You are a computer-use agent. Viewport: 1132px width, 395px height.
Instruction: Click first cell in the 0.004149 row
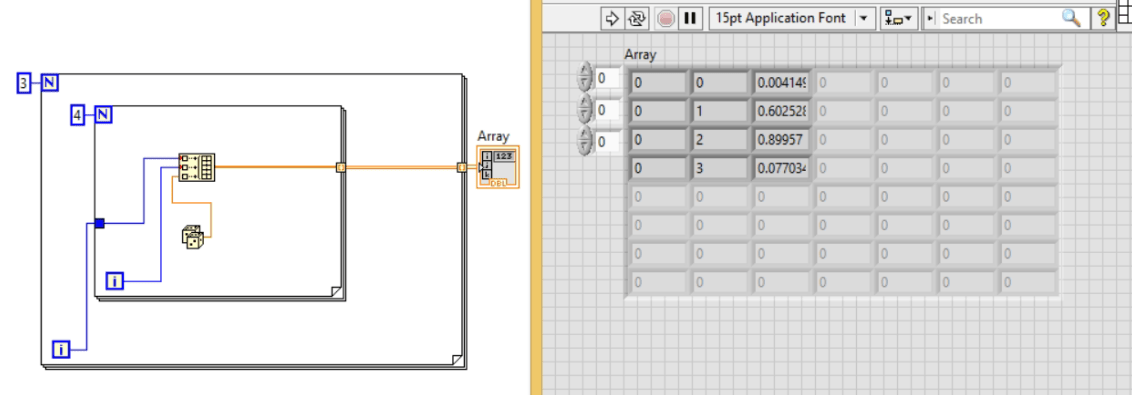[x=659, y=83]
